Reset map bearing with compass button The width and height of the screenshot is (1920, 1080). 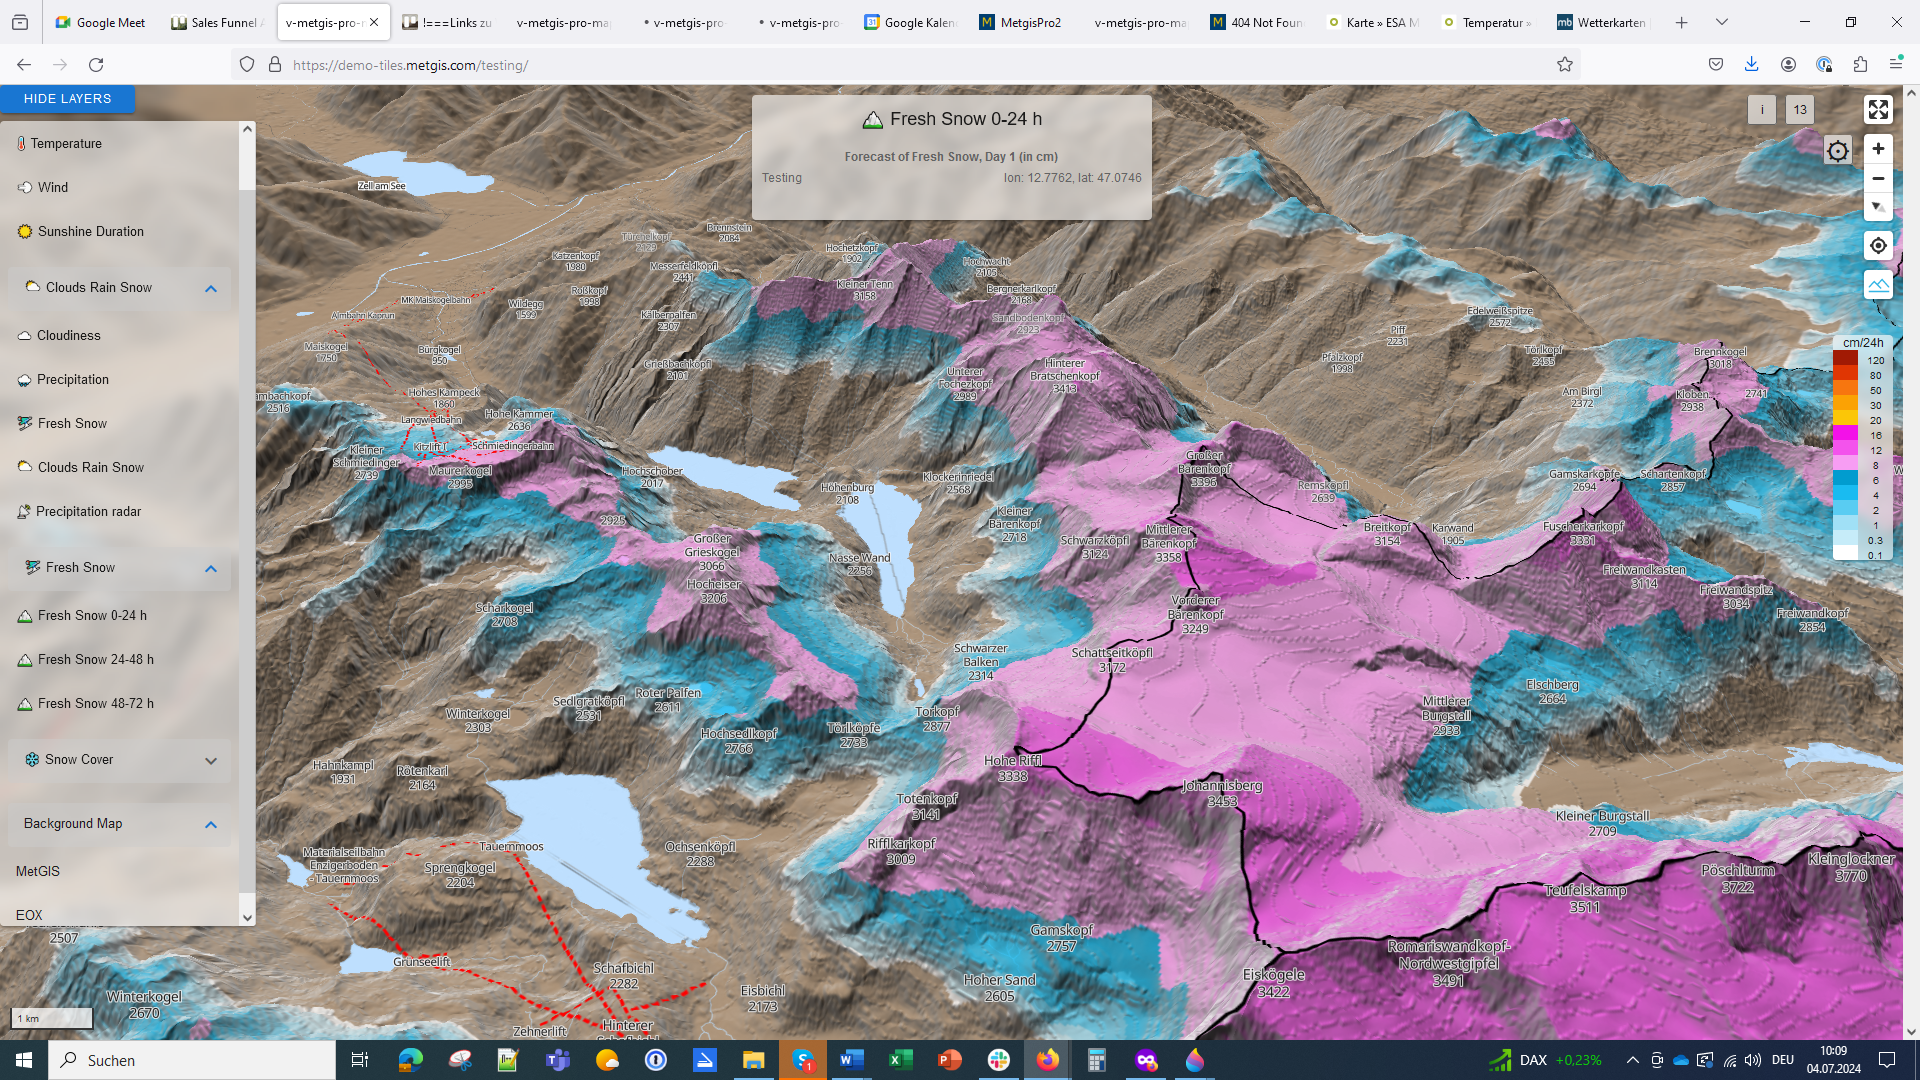[1877, 208]
